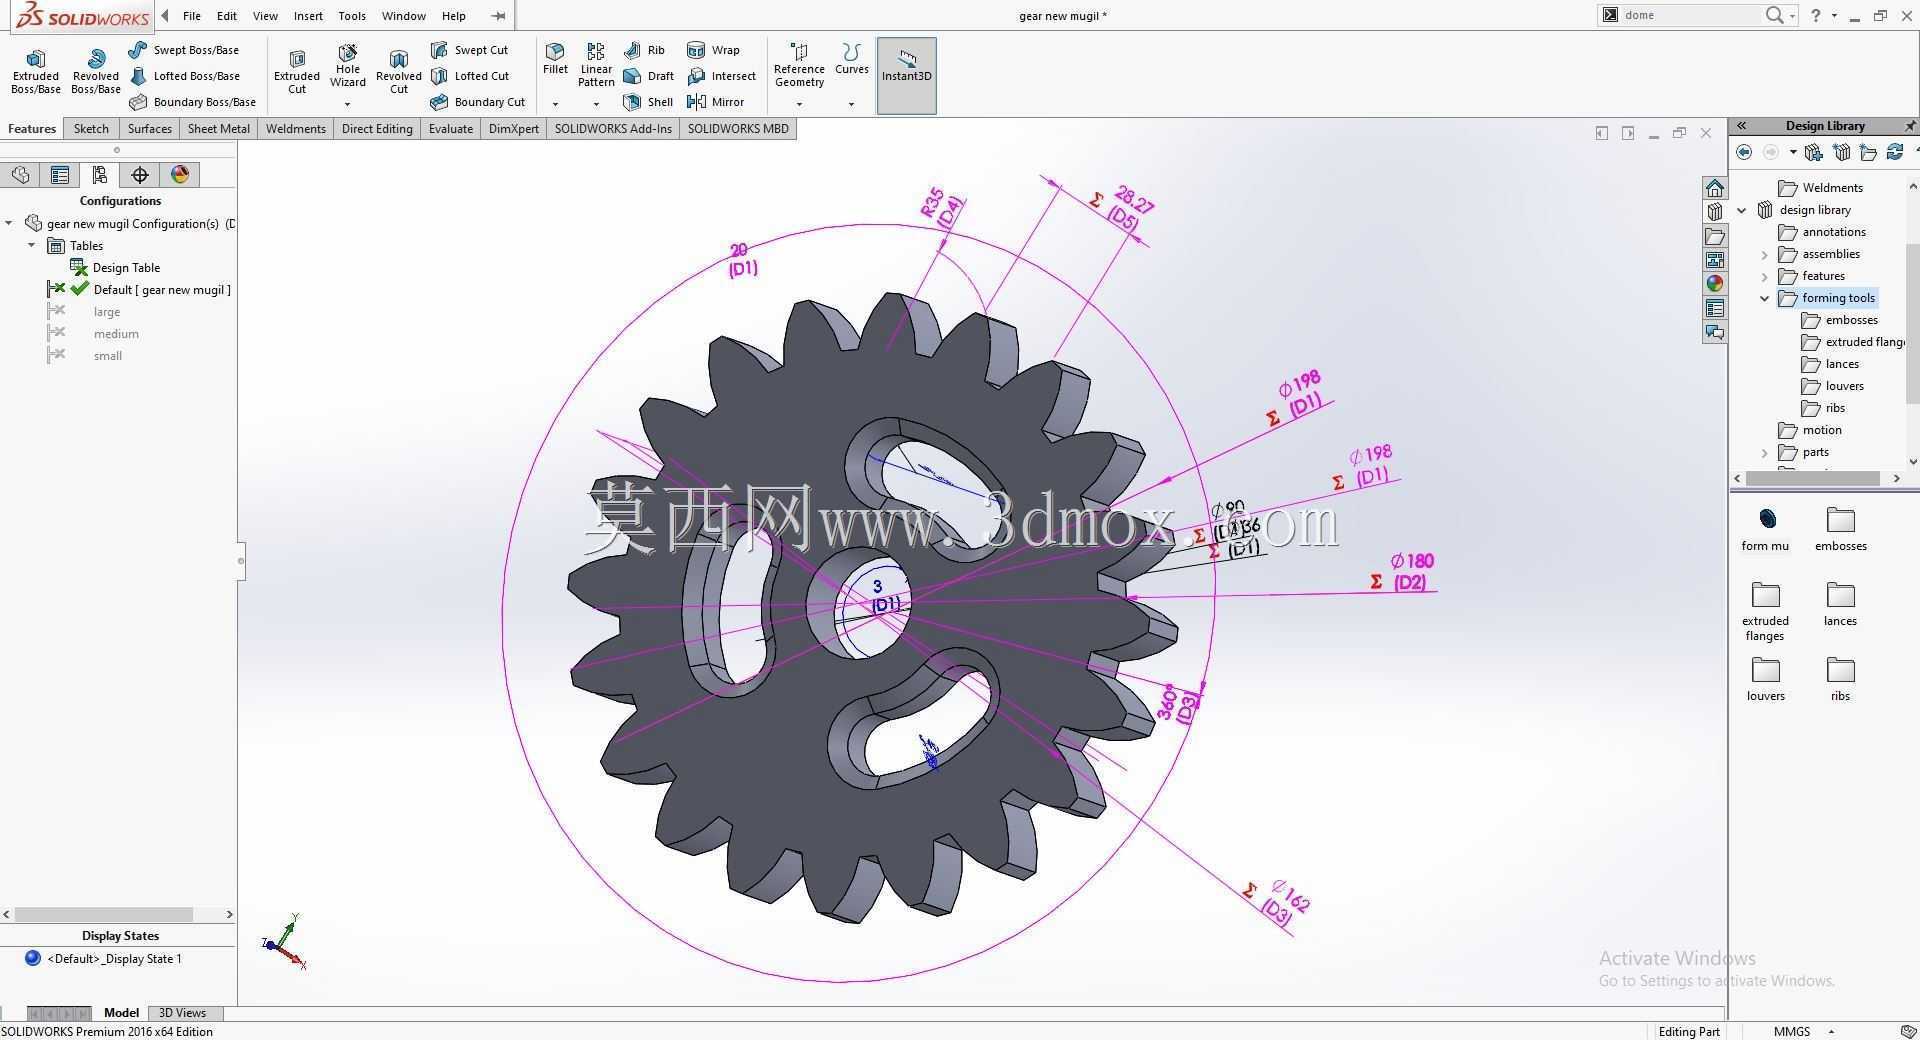Select the Extruded Cut tool

click(x=297, y=72)
